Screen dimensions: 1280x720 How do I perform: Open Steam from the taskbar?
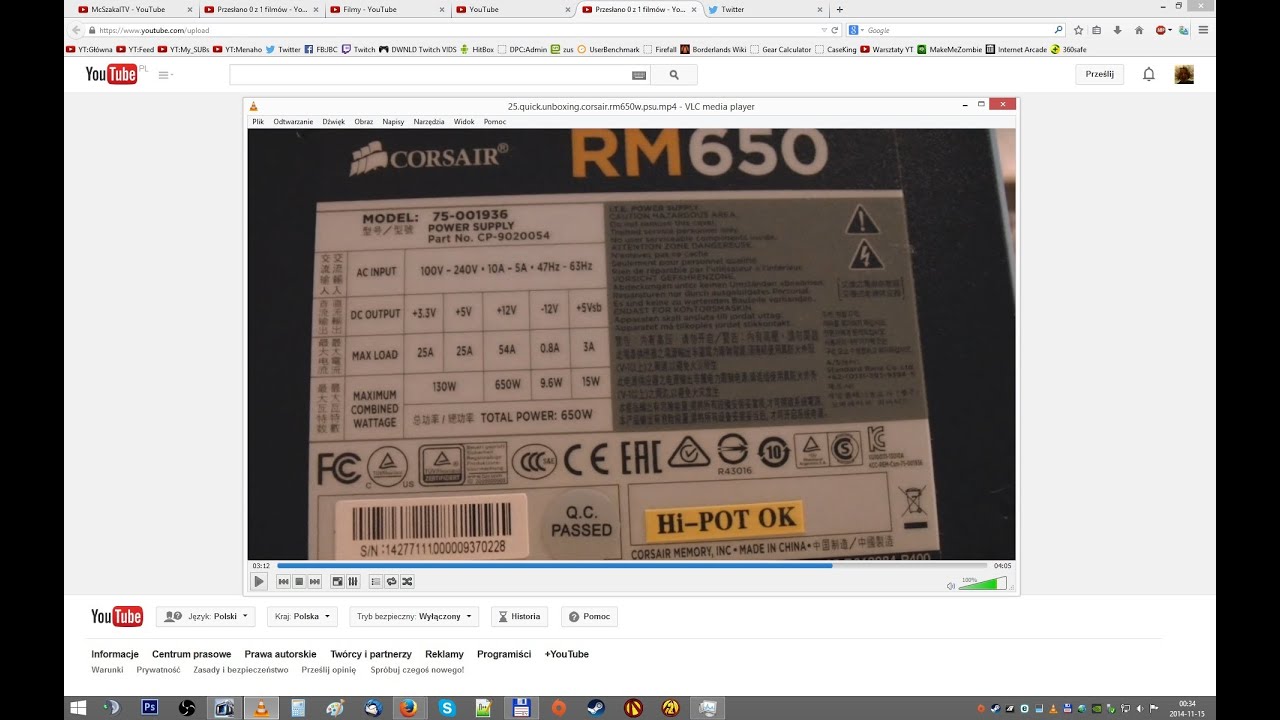click(x=596, y=708)
